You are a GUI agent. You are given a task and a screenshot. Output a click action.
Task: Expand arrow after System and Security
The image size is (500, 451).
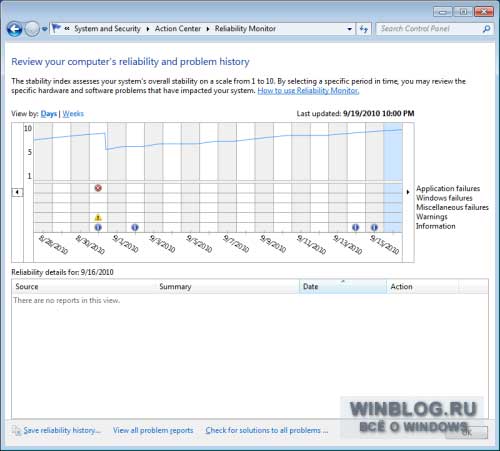(x=148, y=29)
